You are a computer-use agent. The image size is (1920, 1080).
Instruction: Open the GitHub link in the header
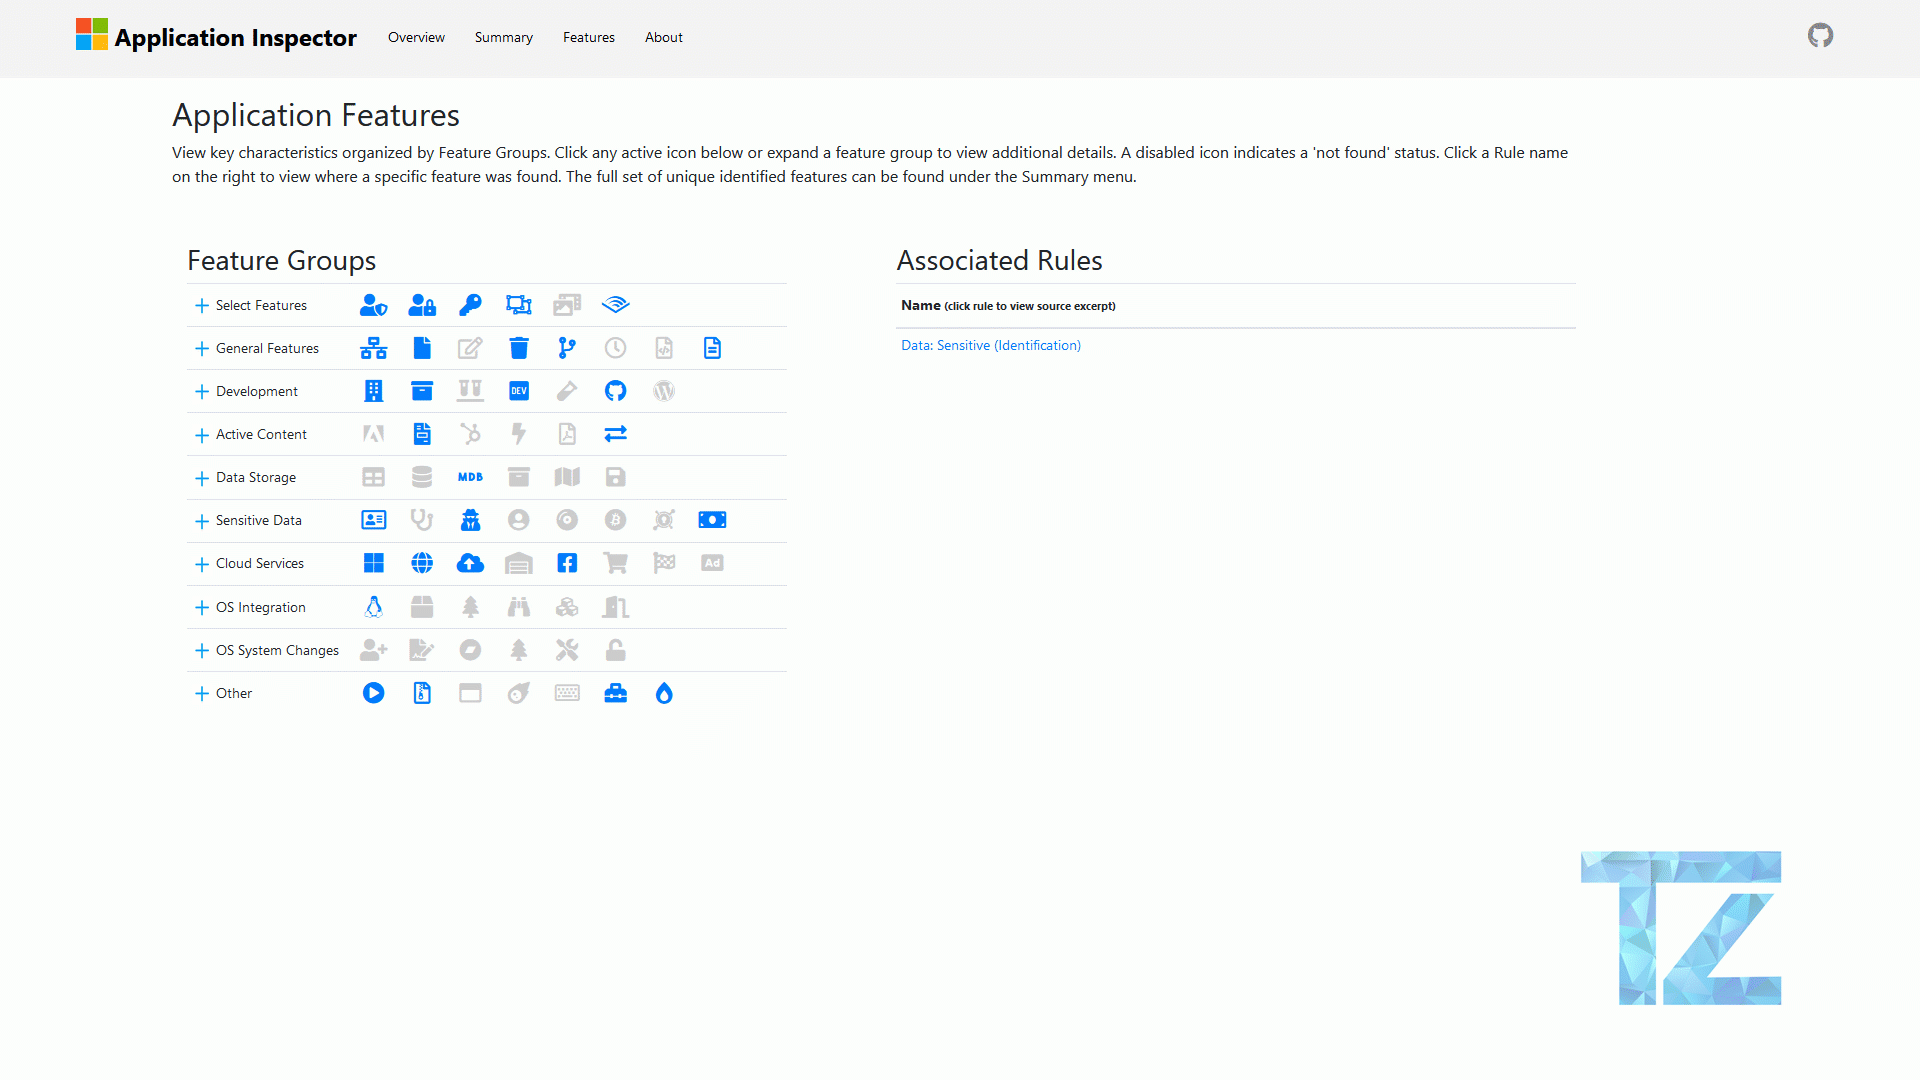pos(1820,36)
